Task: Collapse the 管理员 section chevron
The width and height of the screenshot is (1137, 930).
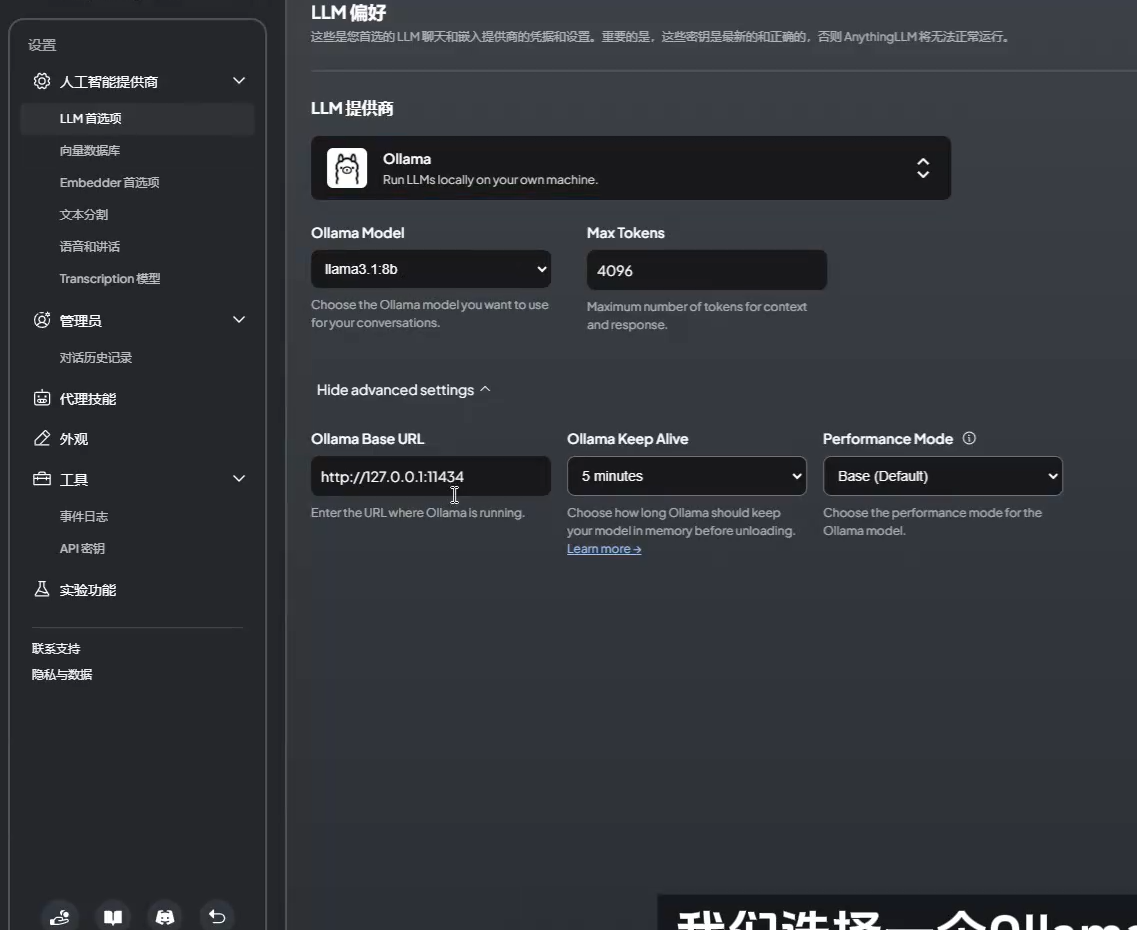Action: click(x=239, y=319)
